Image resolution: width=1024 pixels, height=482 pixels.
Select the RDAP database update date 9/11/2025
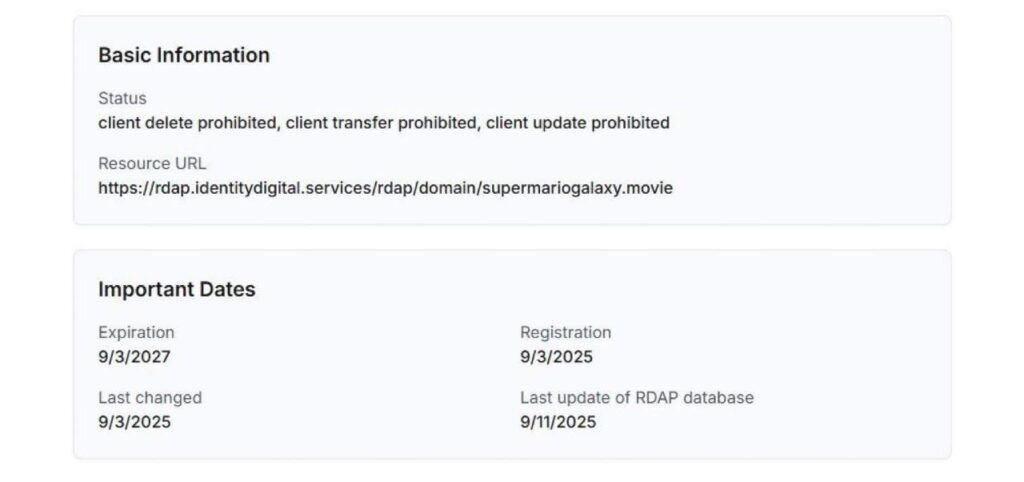click(558, 421)
